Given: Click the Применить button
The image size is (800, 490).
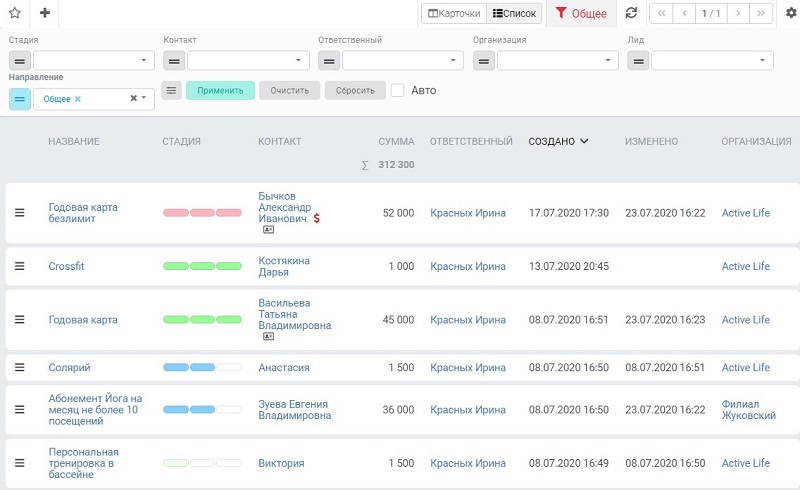Looking at the screenshot, I should click(220, 90).
